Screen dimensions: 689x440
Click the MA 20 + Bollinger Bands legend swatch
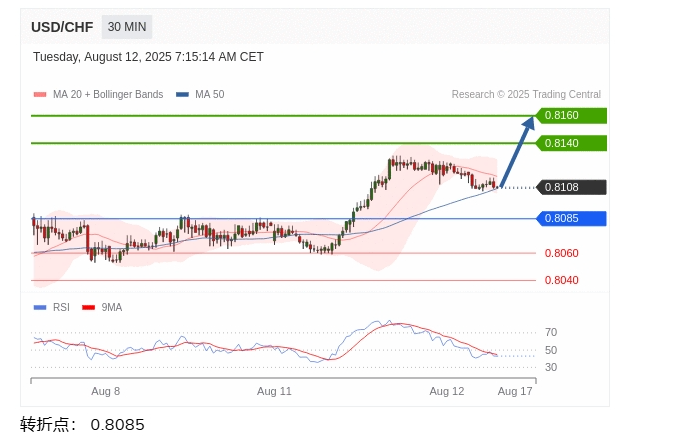pos(40,95)
